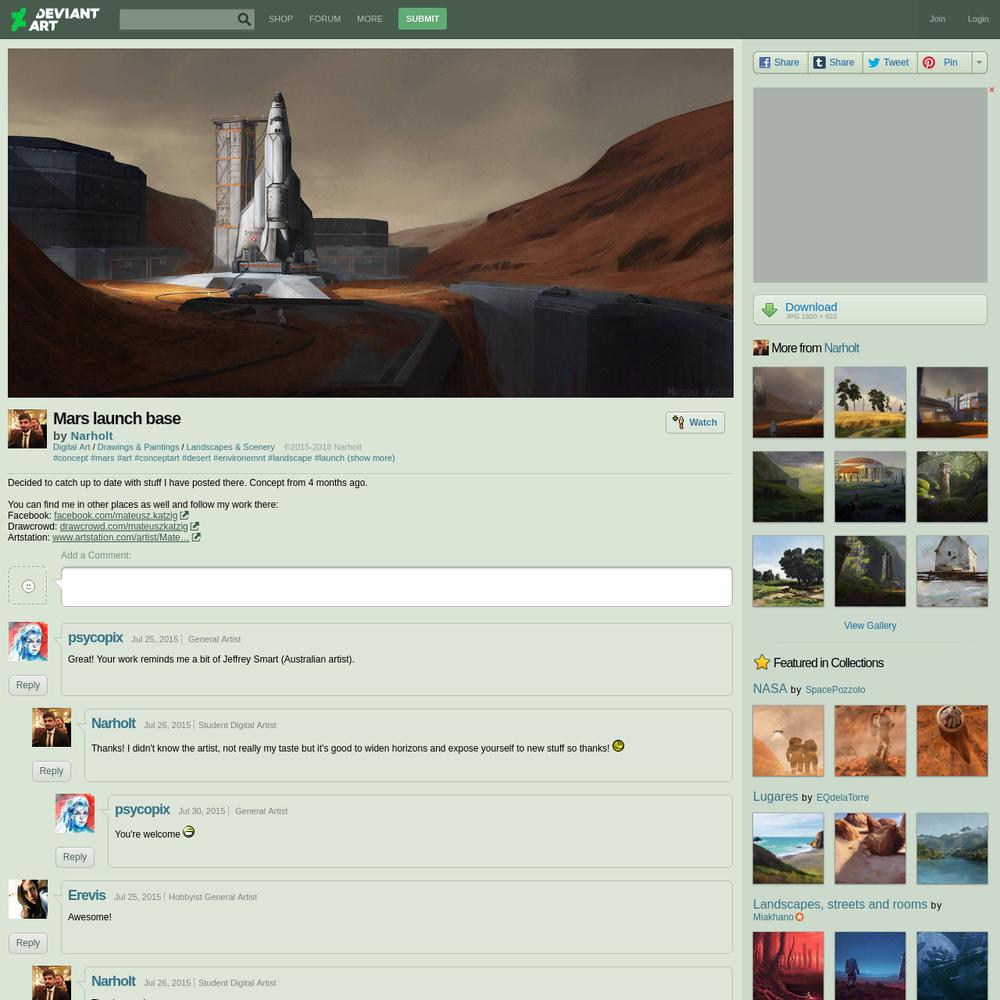Open the More menu
Viewport: 1000px width, 1000px height.
click(x=370, y=19)
